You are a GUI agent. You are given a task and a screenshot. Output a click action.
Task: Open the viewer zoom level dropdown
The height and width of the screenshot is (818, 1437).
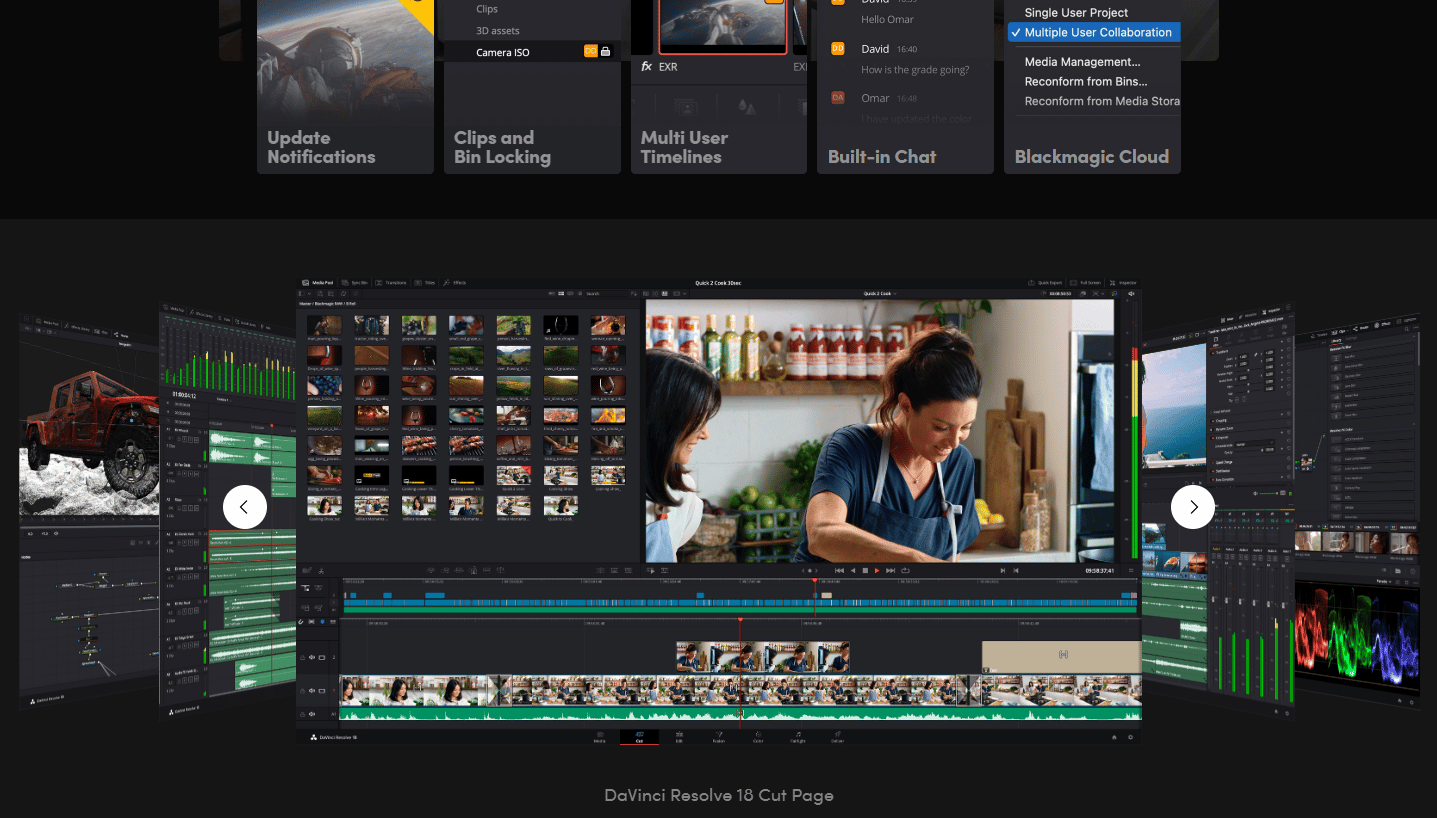[x=1101, y=294]
